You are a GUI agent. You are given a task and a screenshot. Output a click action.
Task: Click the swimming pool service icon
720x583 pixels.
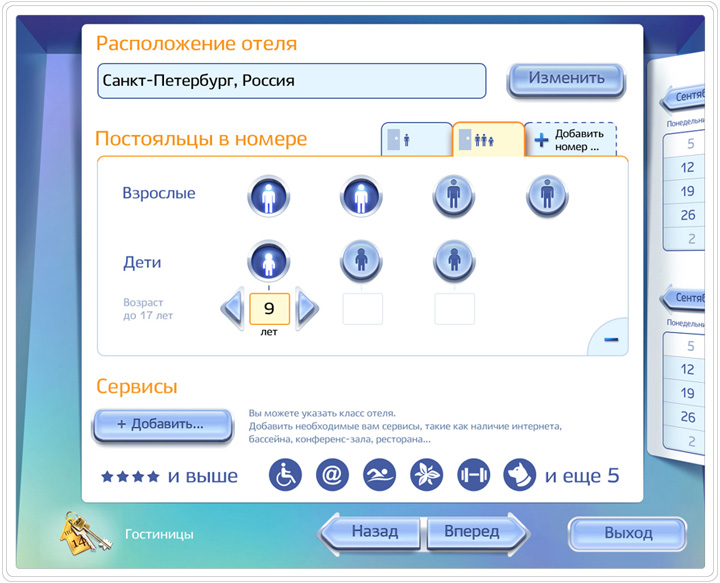pyautogui.click(x=379, y=476)
